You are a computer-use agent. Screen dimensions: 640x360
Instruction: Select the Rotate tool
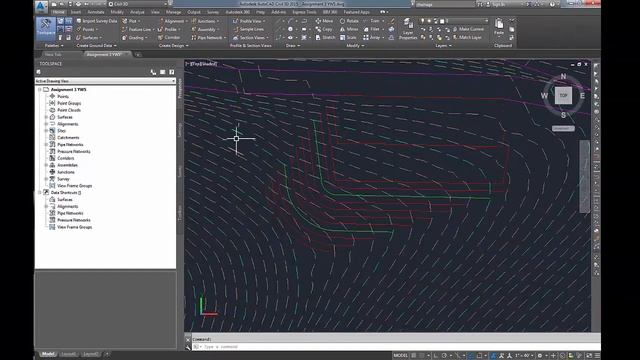[349, 21]
